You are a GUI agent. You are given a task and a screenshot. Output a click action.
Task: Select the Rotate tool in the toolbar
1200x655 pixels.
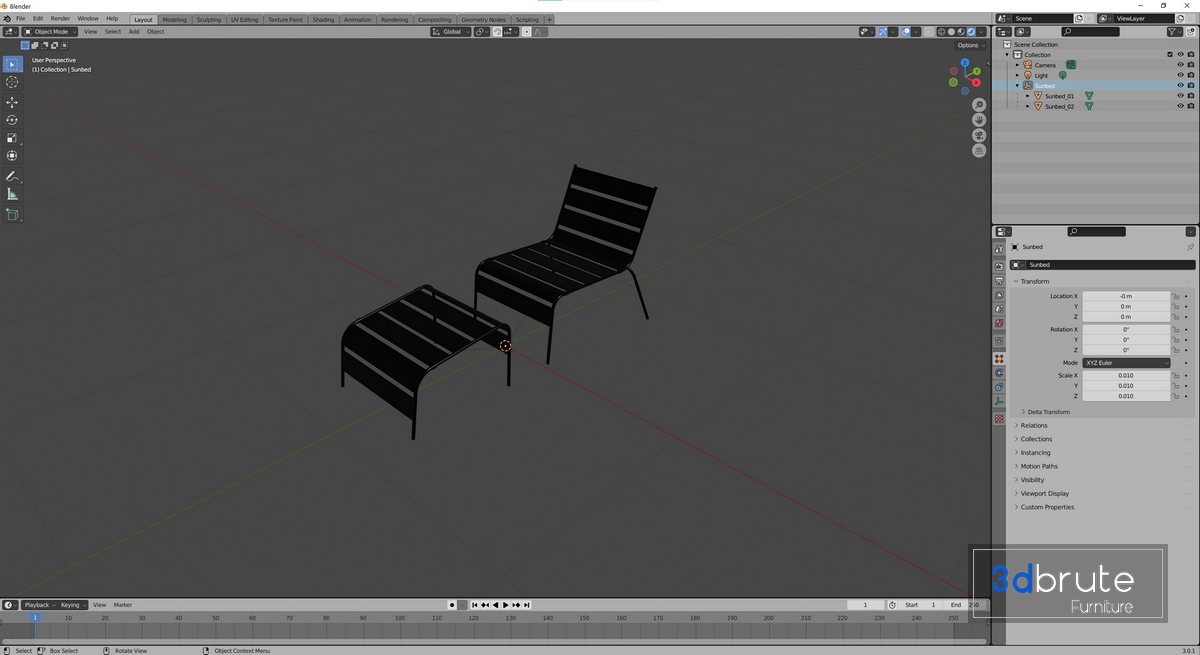pyautogui.click(x=12, y=120)
